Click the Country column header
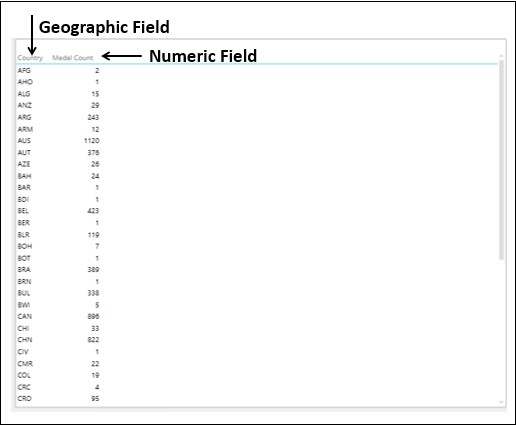This screenshot has width=516, height=426. coord(30,58)
